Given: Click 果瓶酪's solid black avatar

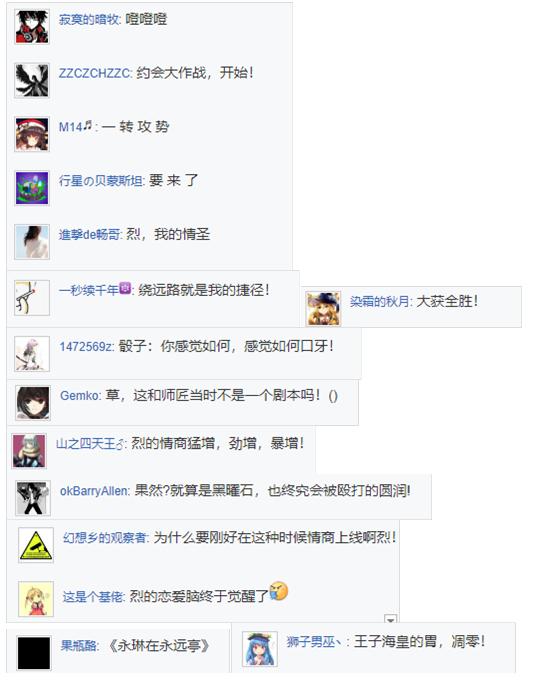Looking at the screenshot, I should coord(34,653).
